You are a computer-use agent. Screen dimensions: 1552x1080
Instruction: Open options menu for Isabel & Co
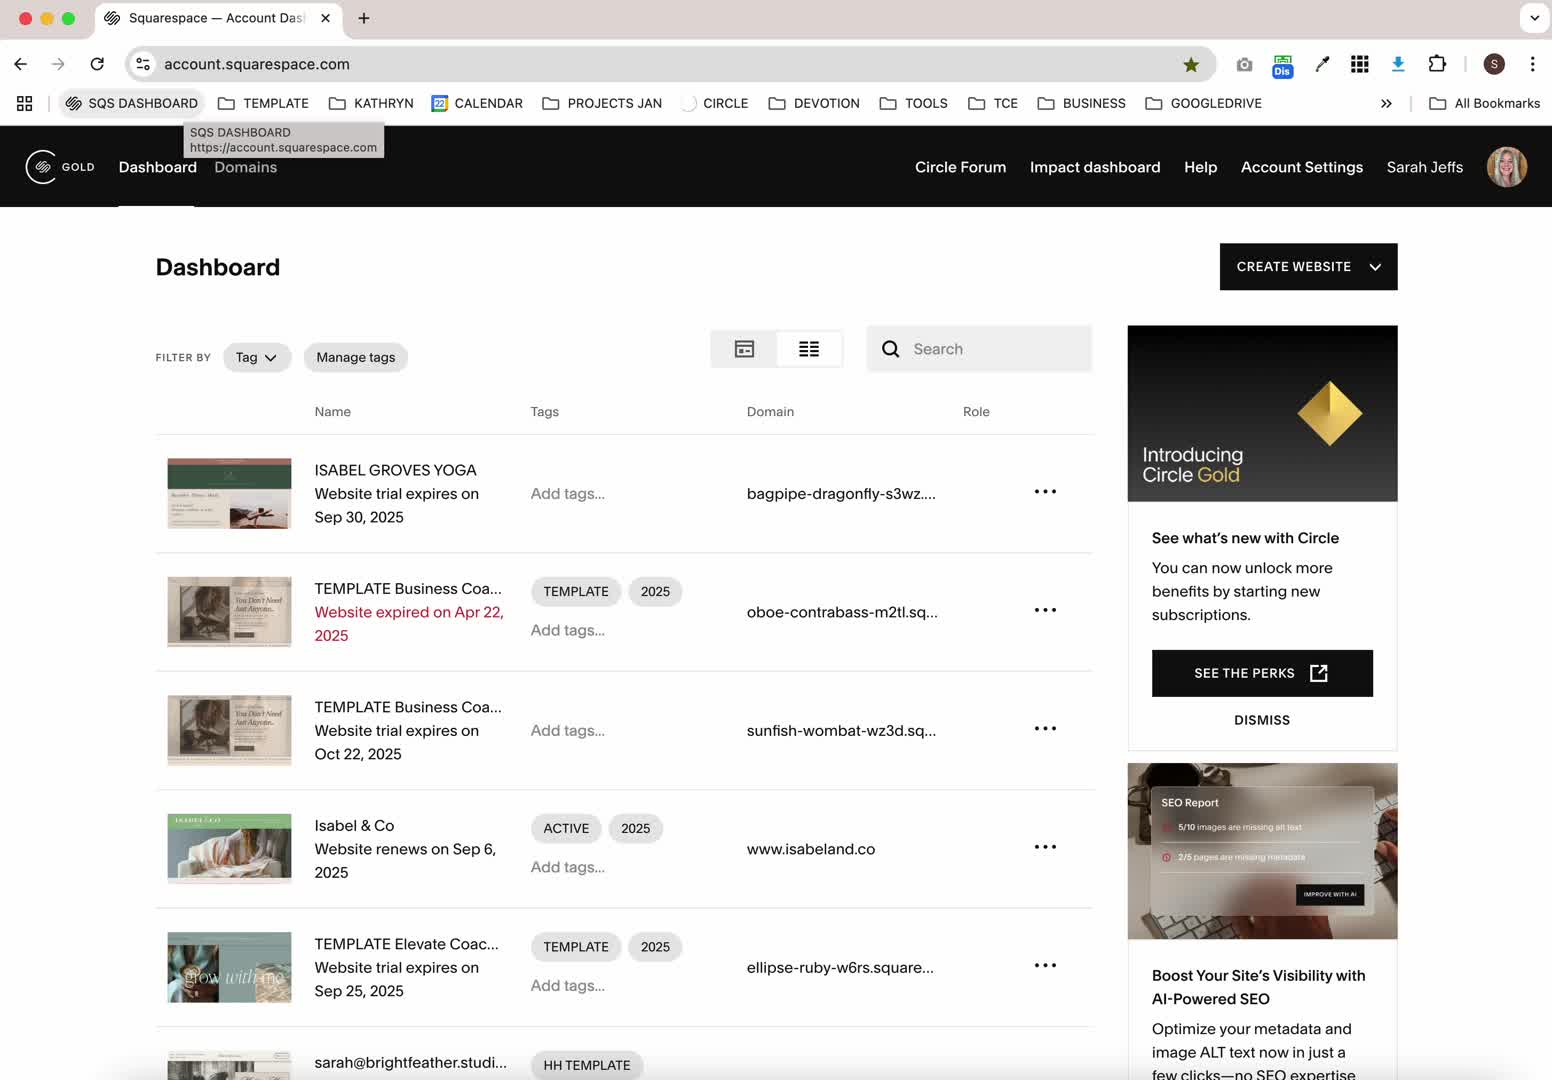[x=1045, y=847]
